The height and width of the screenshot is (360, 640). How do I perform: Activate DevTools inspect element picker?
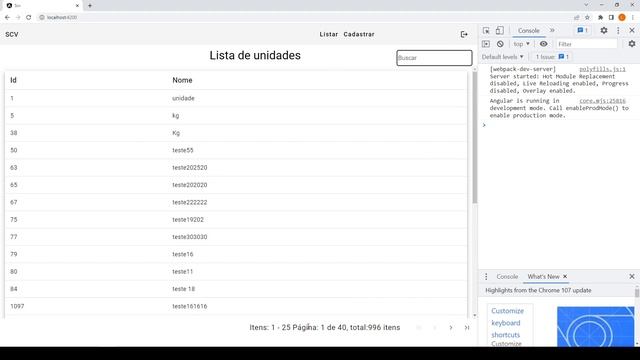pos(486,31)
